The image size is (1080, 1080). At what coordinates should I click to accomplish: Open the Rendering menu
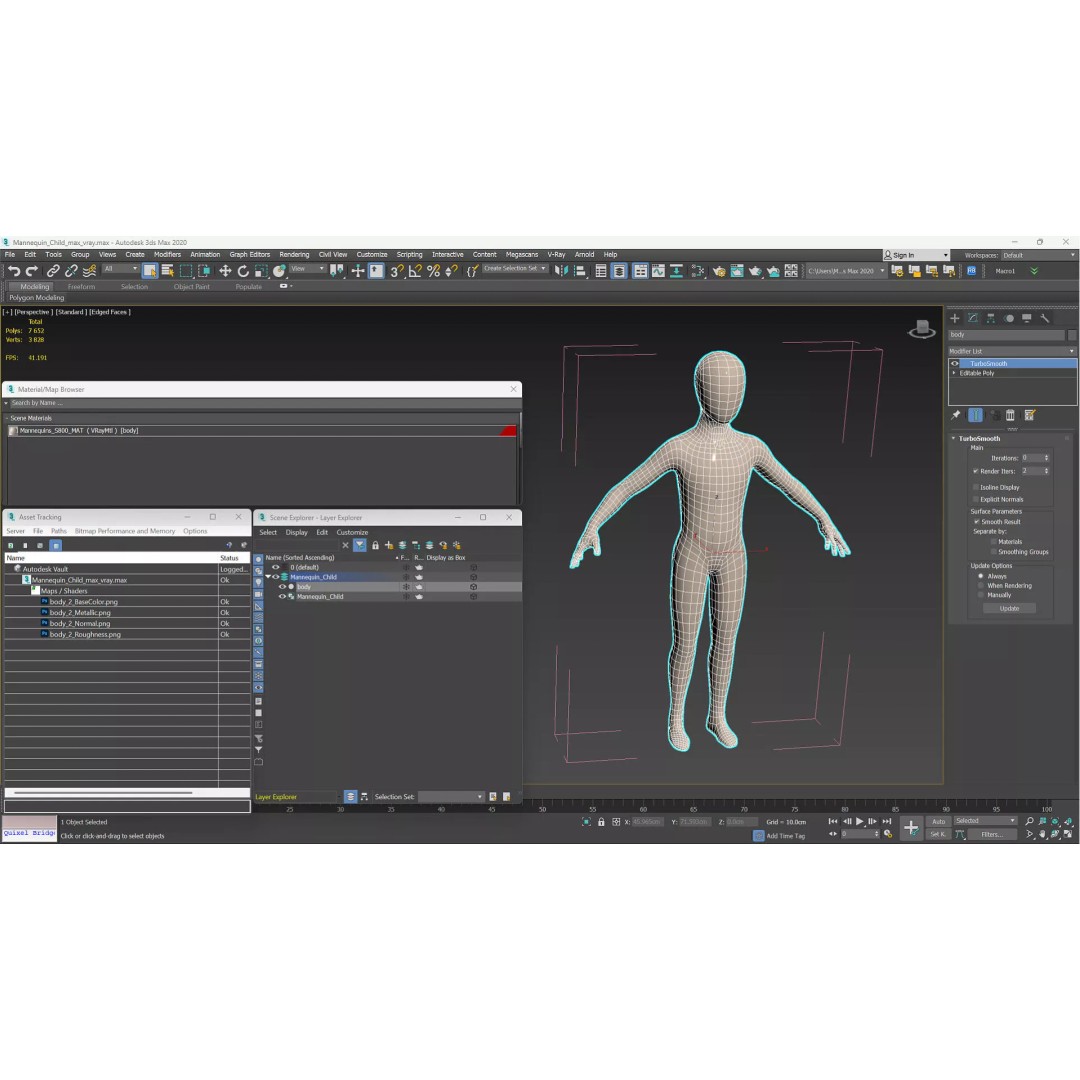click(294, 255)
